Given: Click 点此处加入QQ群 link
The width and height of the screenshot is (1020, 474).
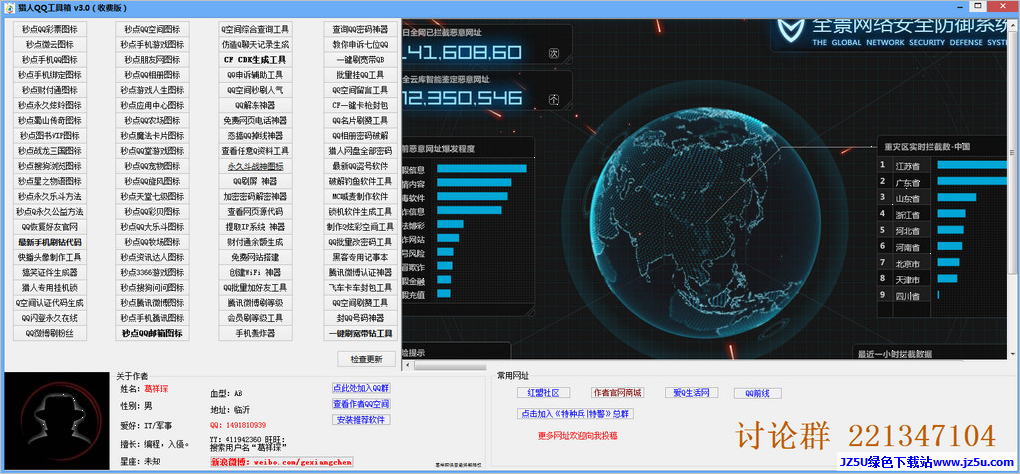Looking at the screenshot, I should tap(361, 388).
